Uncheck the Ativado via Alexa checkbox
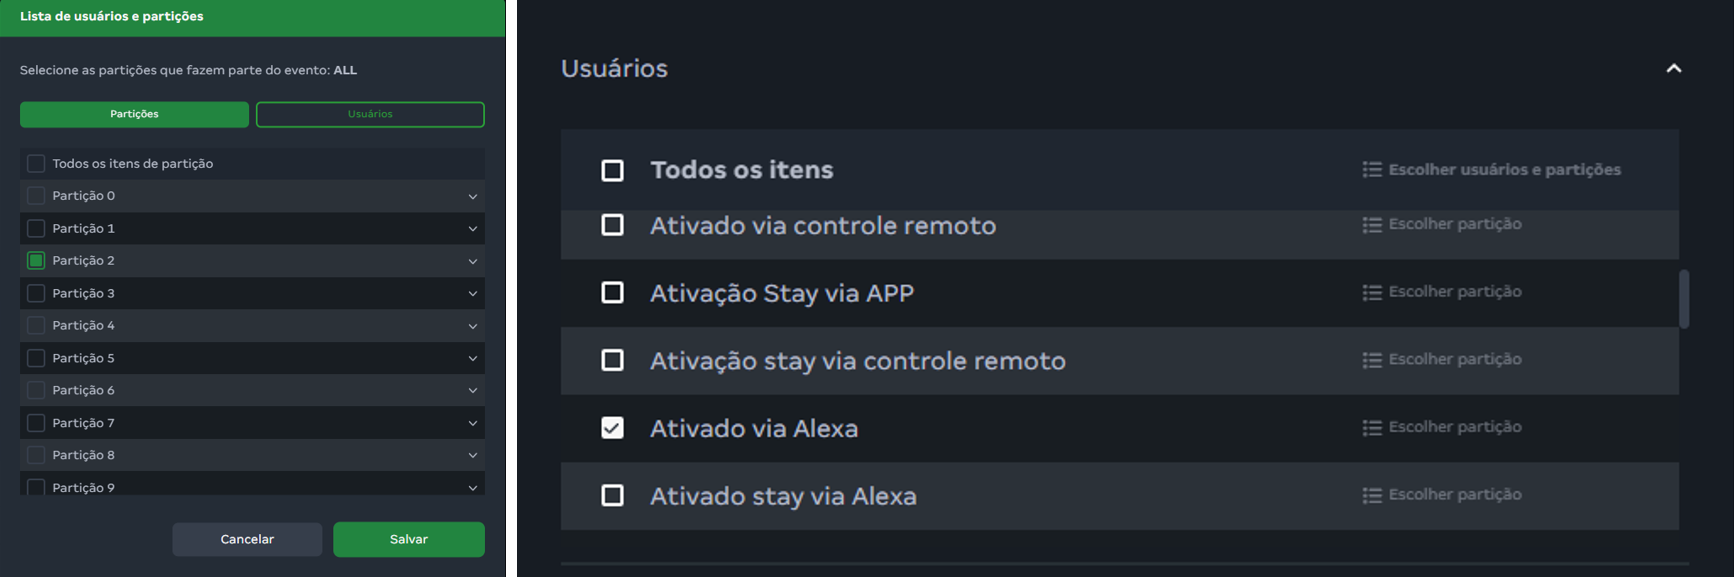Image resolution: width=1734 pixels, height=577 pixels. [612, 428]
